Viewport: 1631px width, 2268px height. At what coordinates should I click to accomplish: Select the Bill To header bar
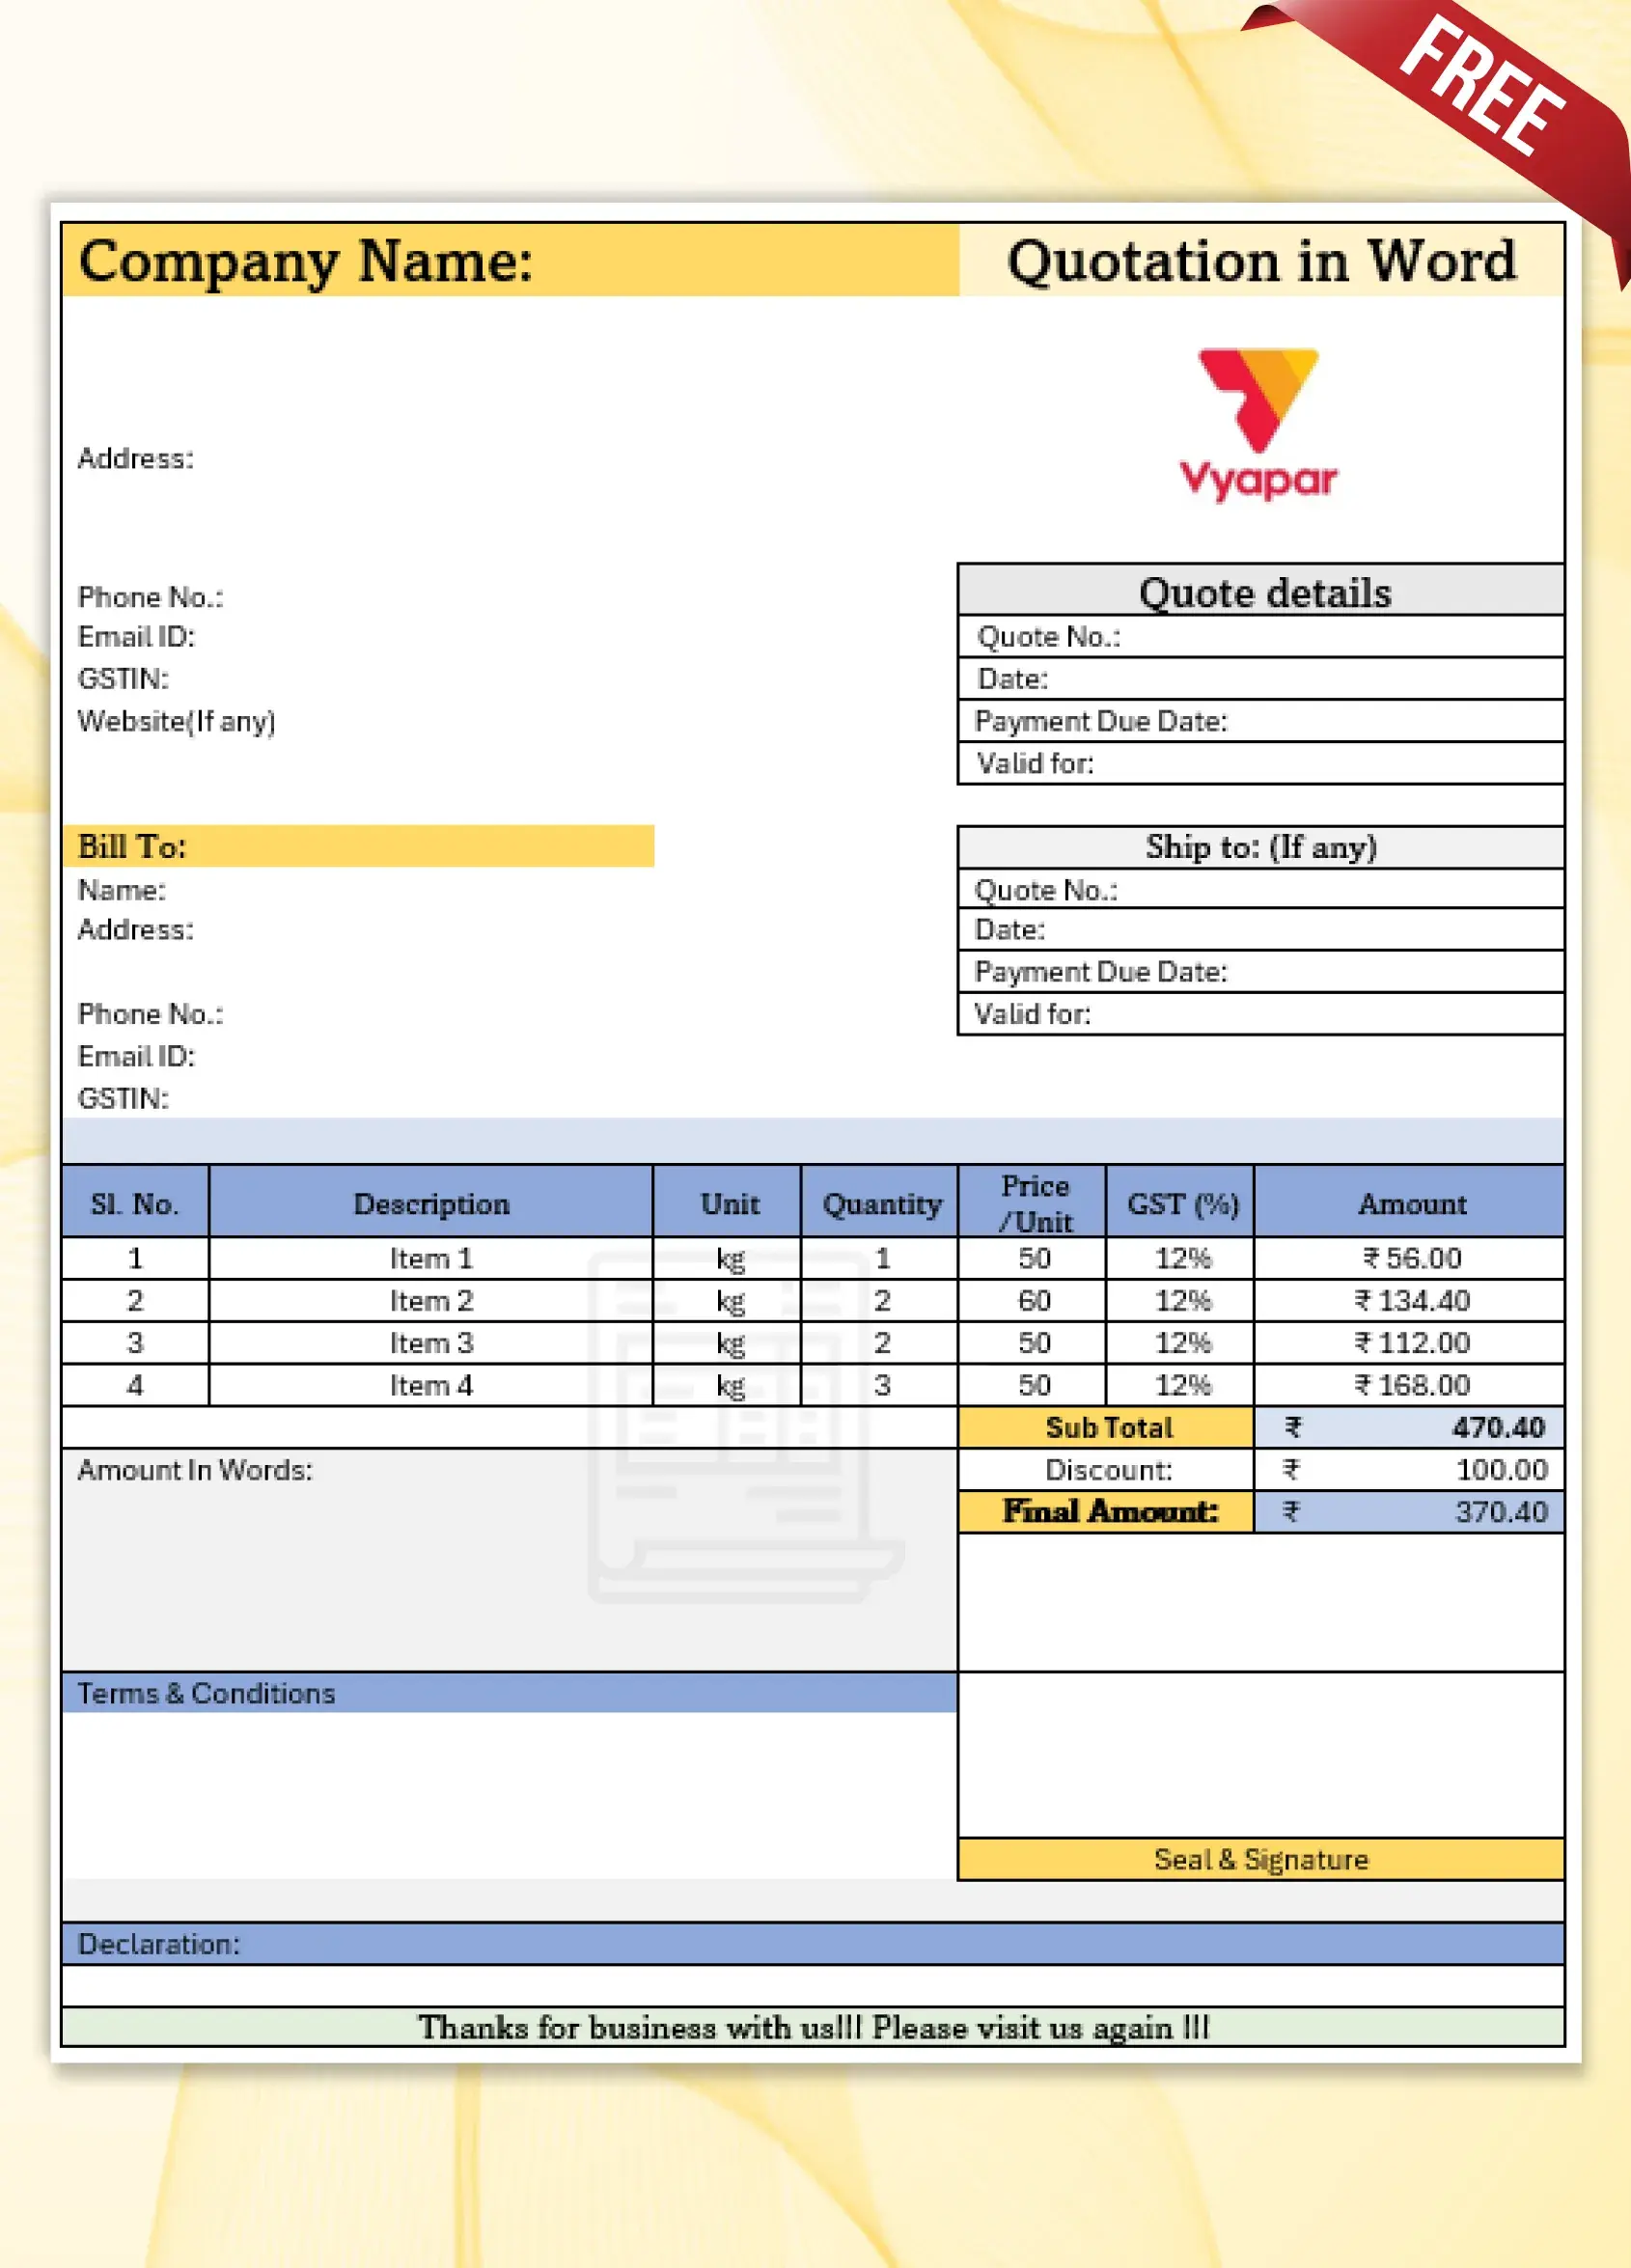(x=358, y=846)
